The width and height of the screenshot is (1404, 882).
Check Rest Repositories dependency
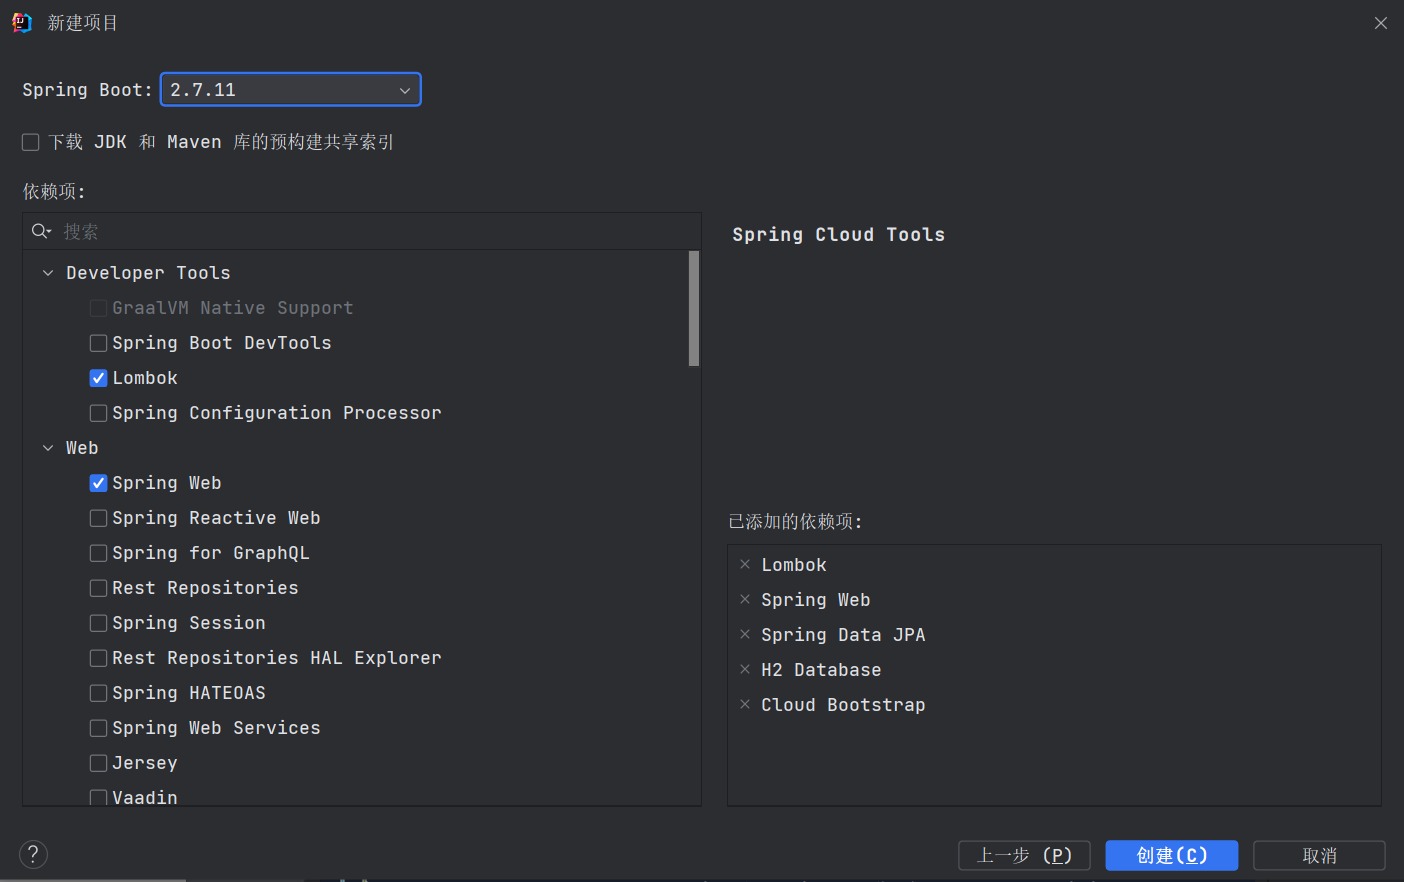tap(98, 588)
